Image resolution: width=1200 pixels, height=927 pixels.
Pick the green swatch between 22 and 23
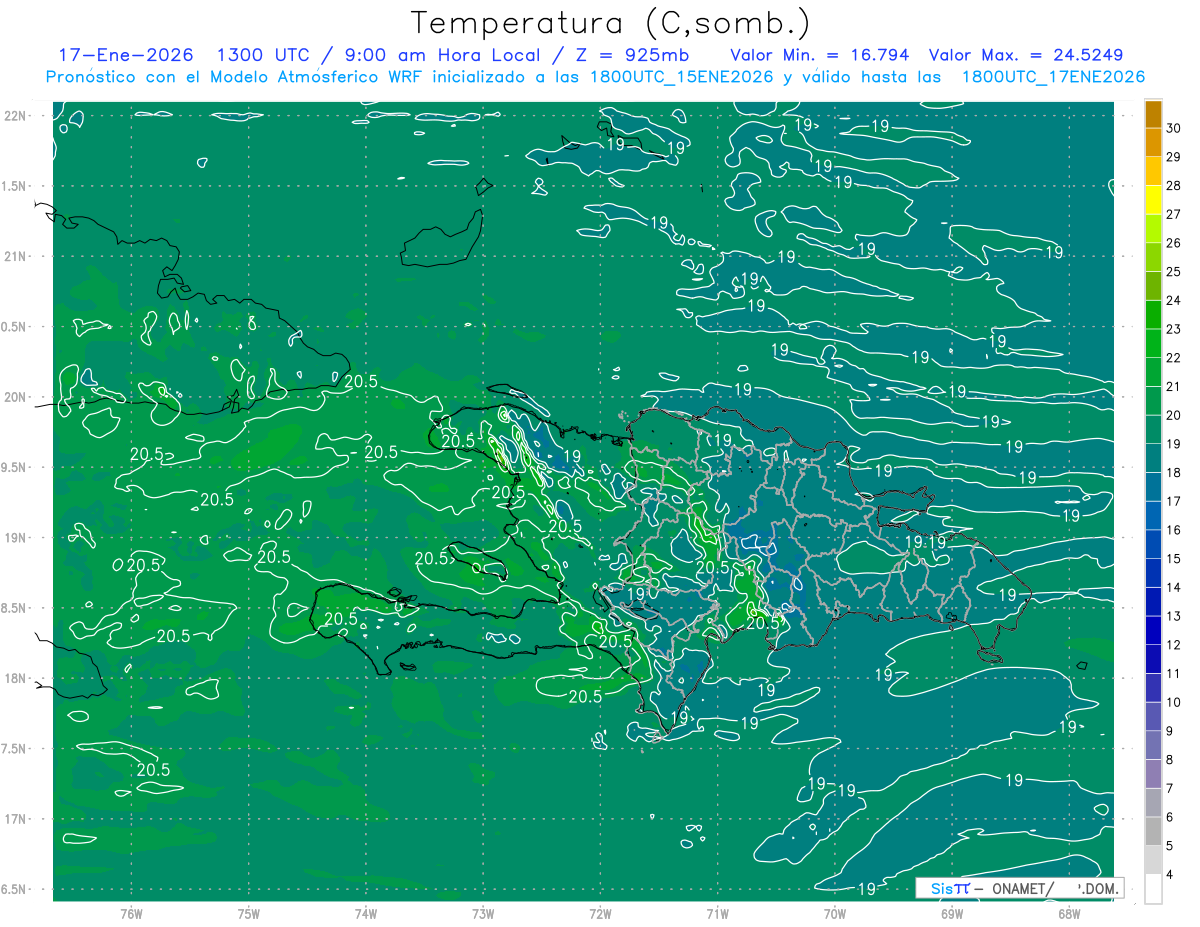pyautogui.click(x=1153, y=344)
